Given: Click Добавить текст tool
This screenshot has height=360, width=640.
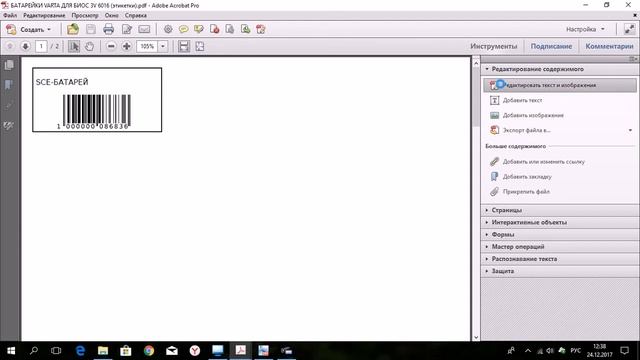Looking at the screenshot, I should pos(522,100).
